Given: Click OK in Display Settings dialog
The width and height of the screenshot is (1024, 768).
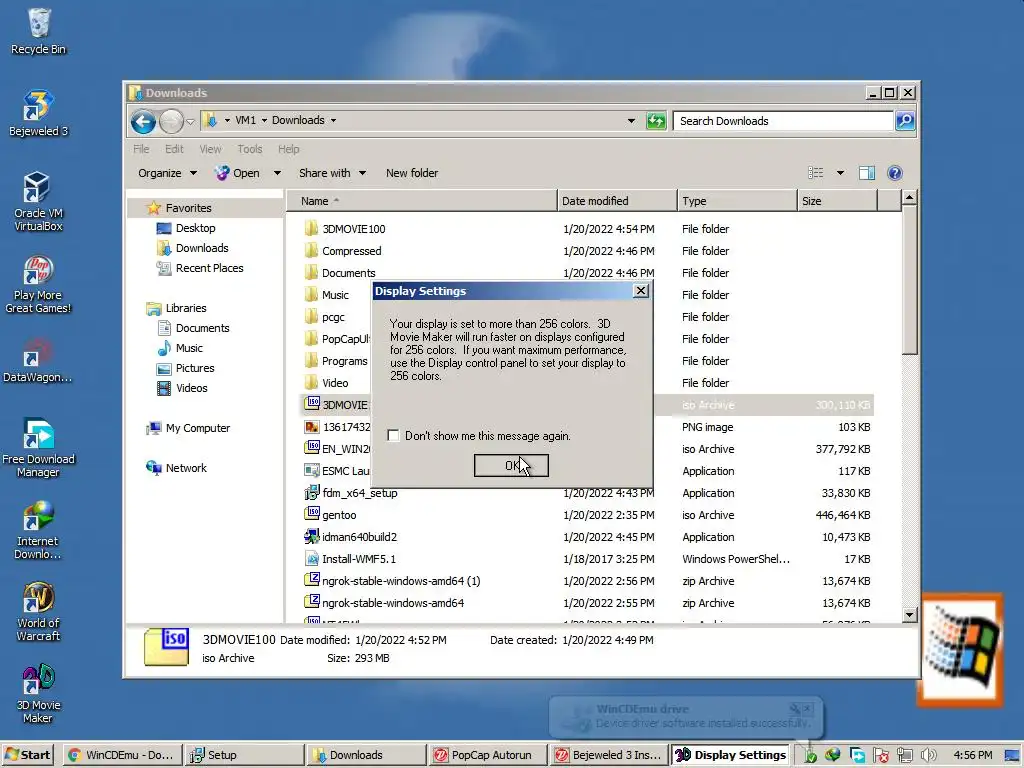Looking at the screenshot, I should click(511, 466).
